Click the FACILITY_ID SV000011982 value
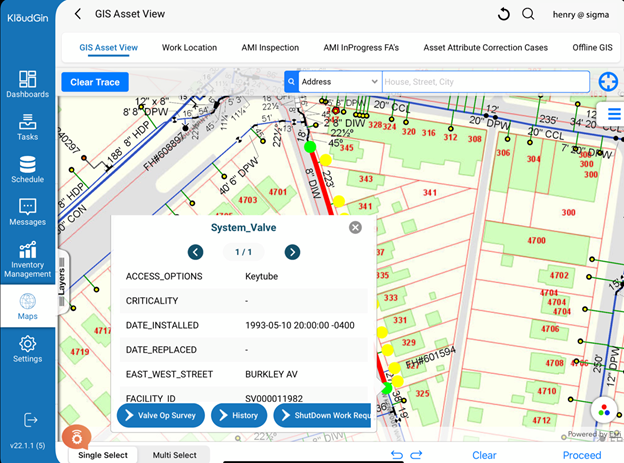Screen dimensions: 624x463 point(274,399)
